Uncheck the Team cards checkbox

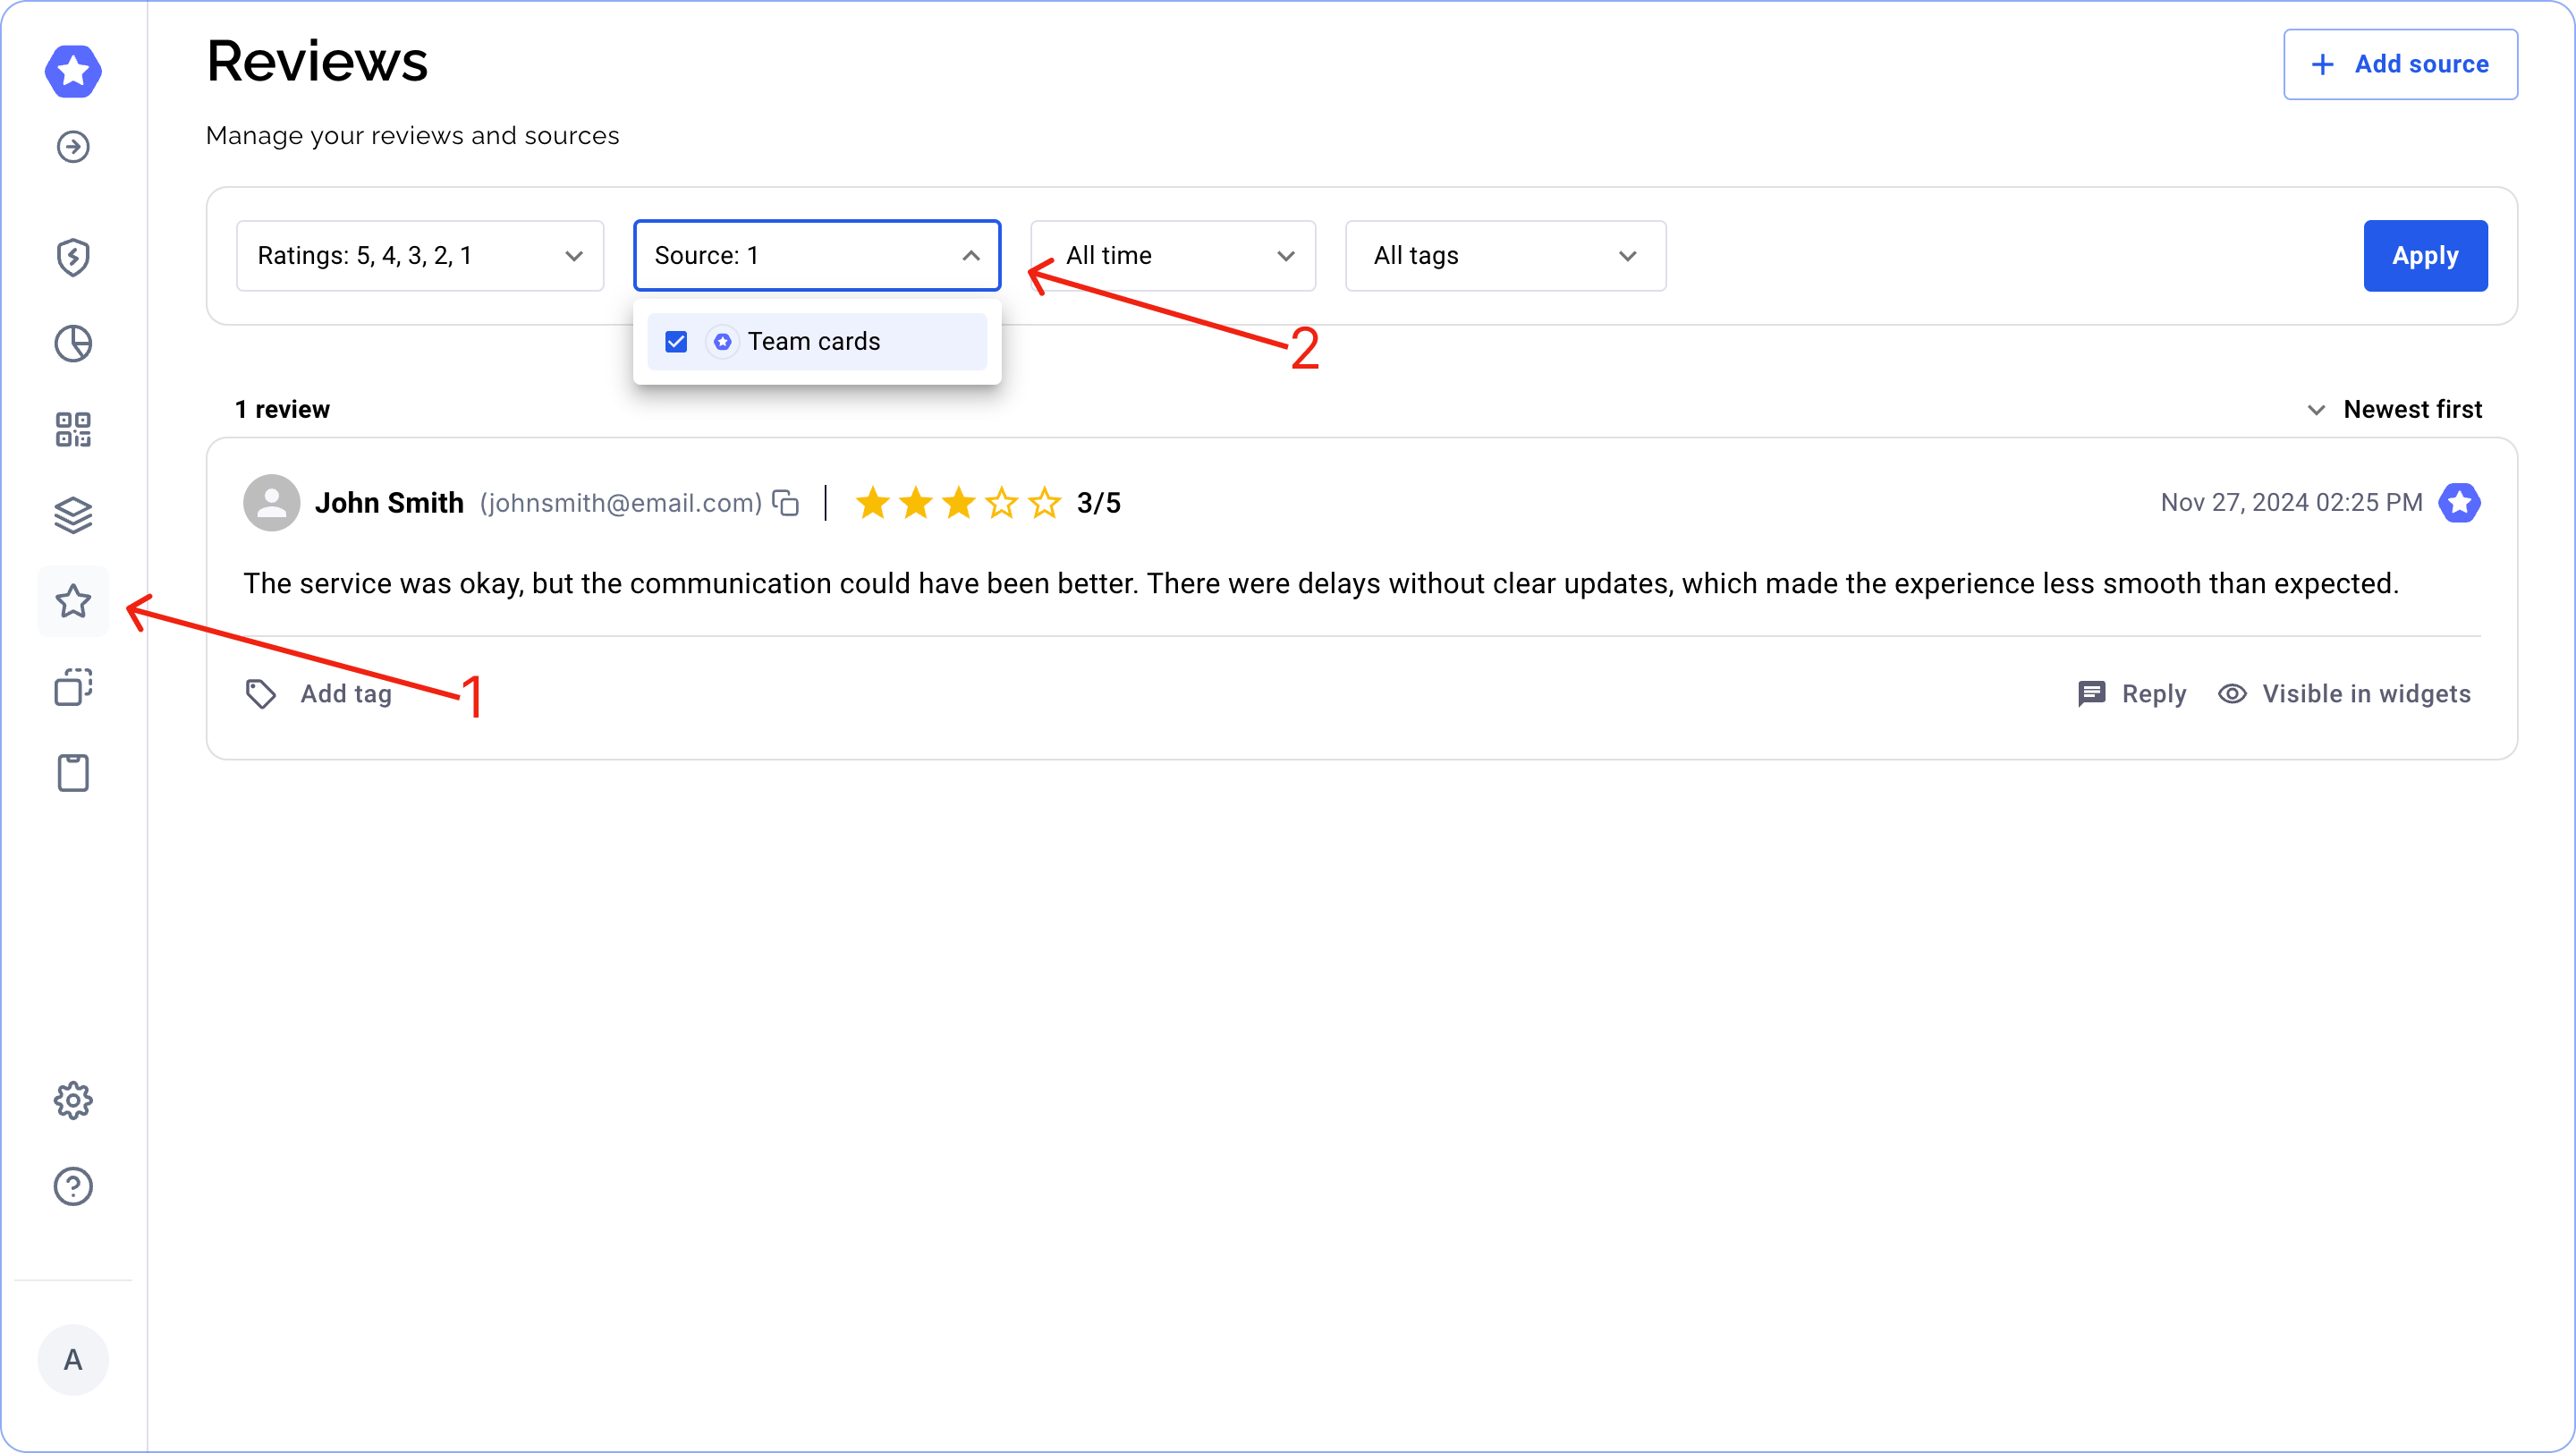(676, 342)
